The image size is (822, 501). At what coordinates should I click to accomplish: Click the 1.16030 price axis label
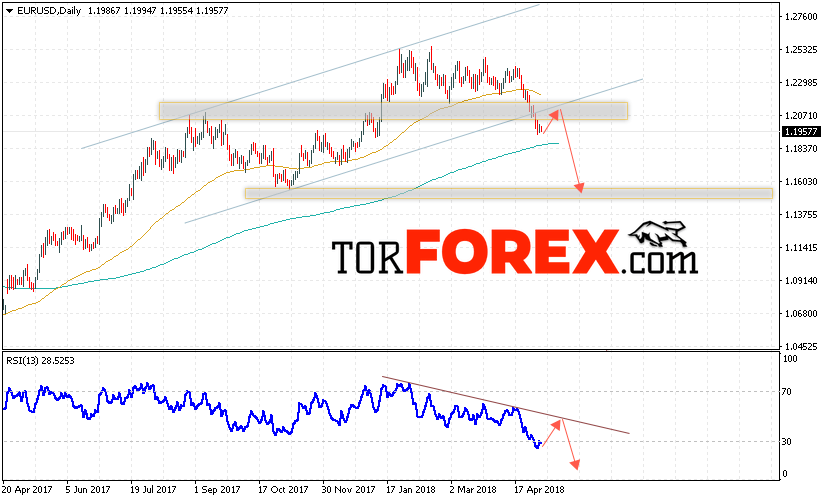801,182
